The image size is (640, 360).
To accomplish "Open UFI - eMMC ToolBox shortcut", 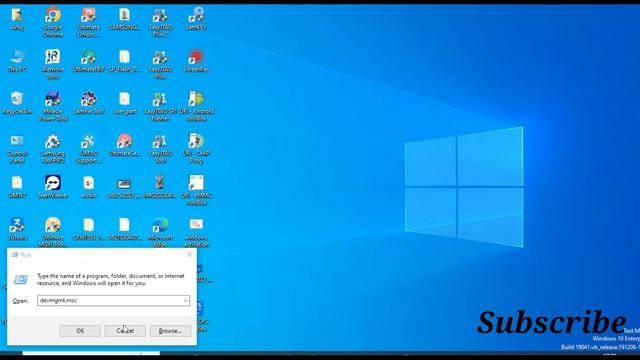I will [196, 191].
